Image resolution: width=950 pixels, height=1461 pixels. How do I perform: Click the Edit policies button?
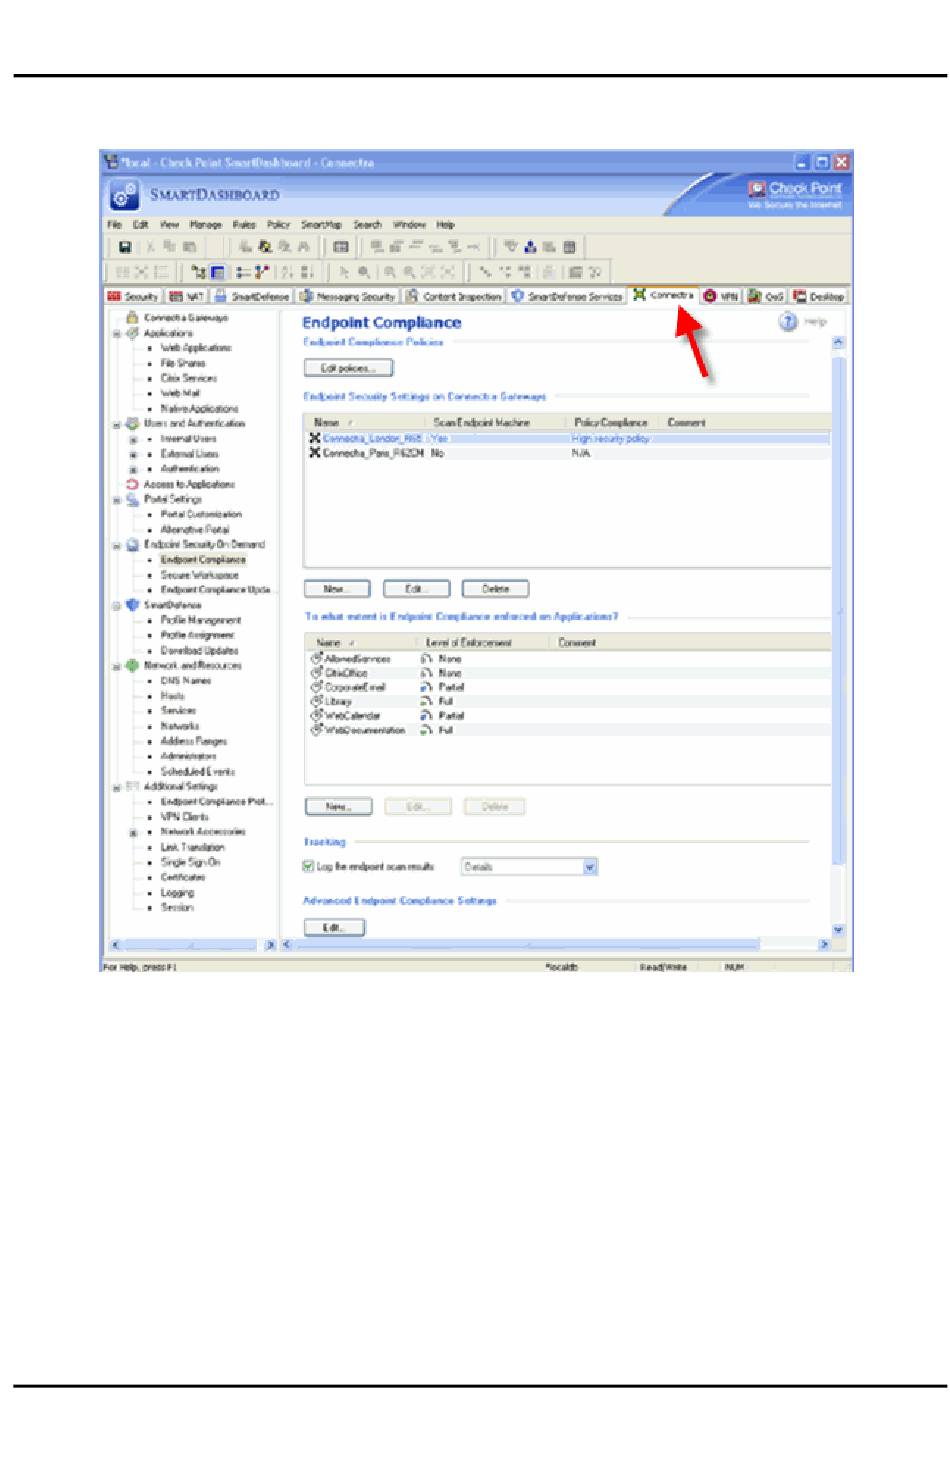(348, 368)
